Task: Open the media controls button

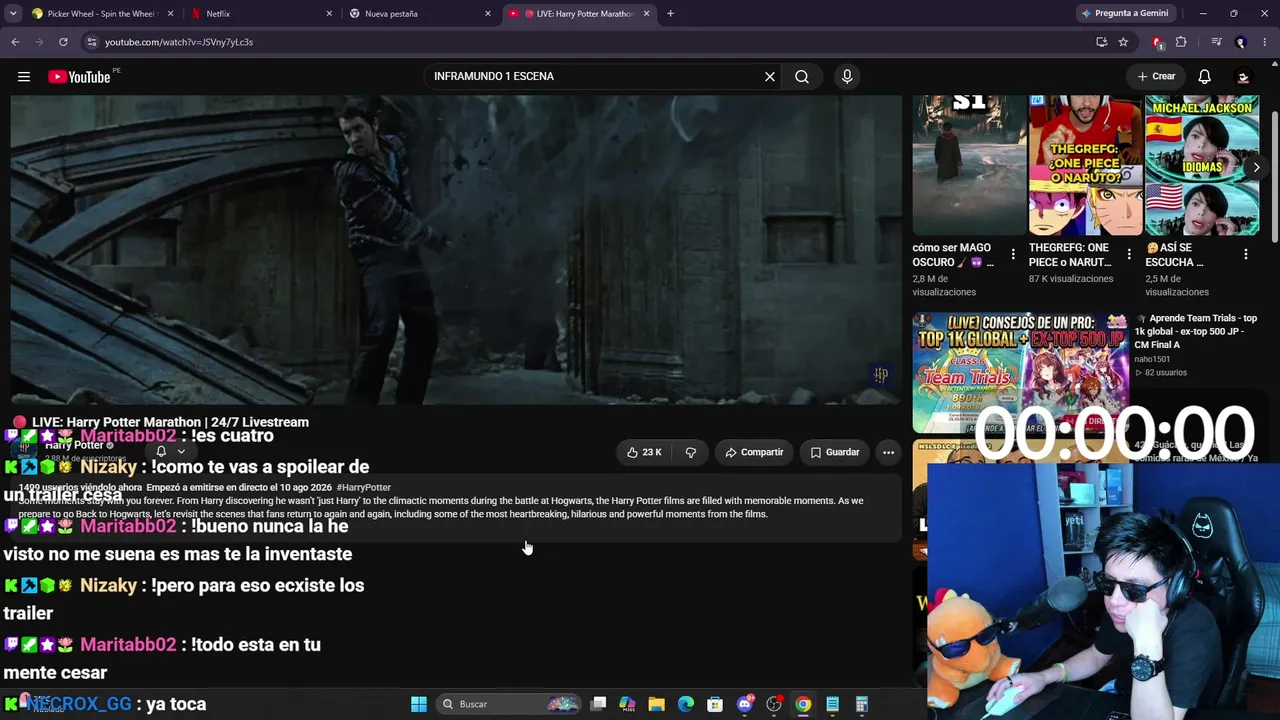Action: click(1216, 42)
